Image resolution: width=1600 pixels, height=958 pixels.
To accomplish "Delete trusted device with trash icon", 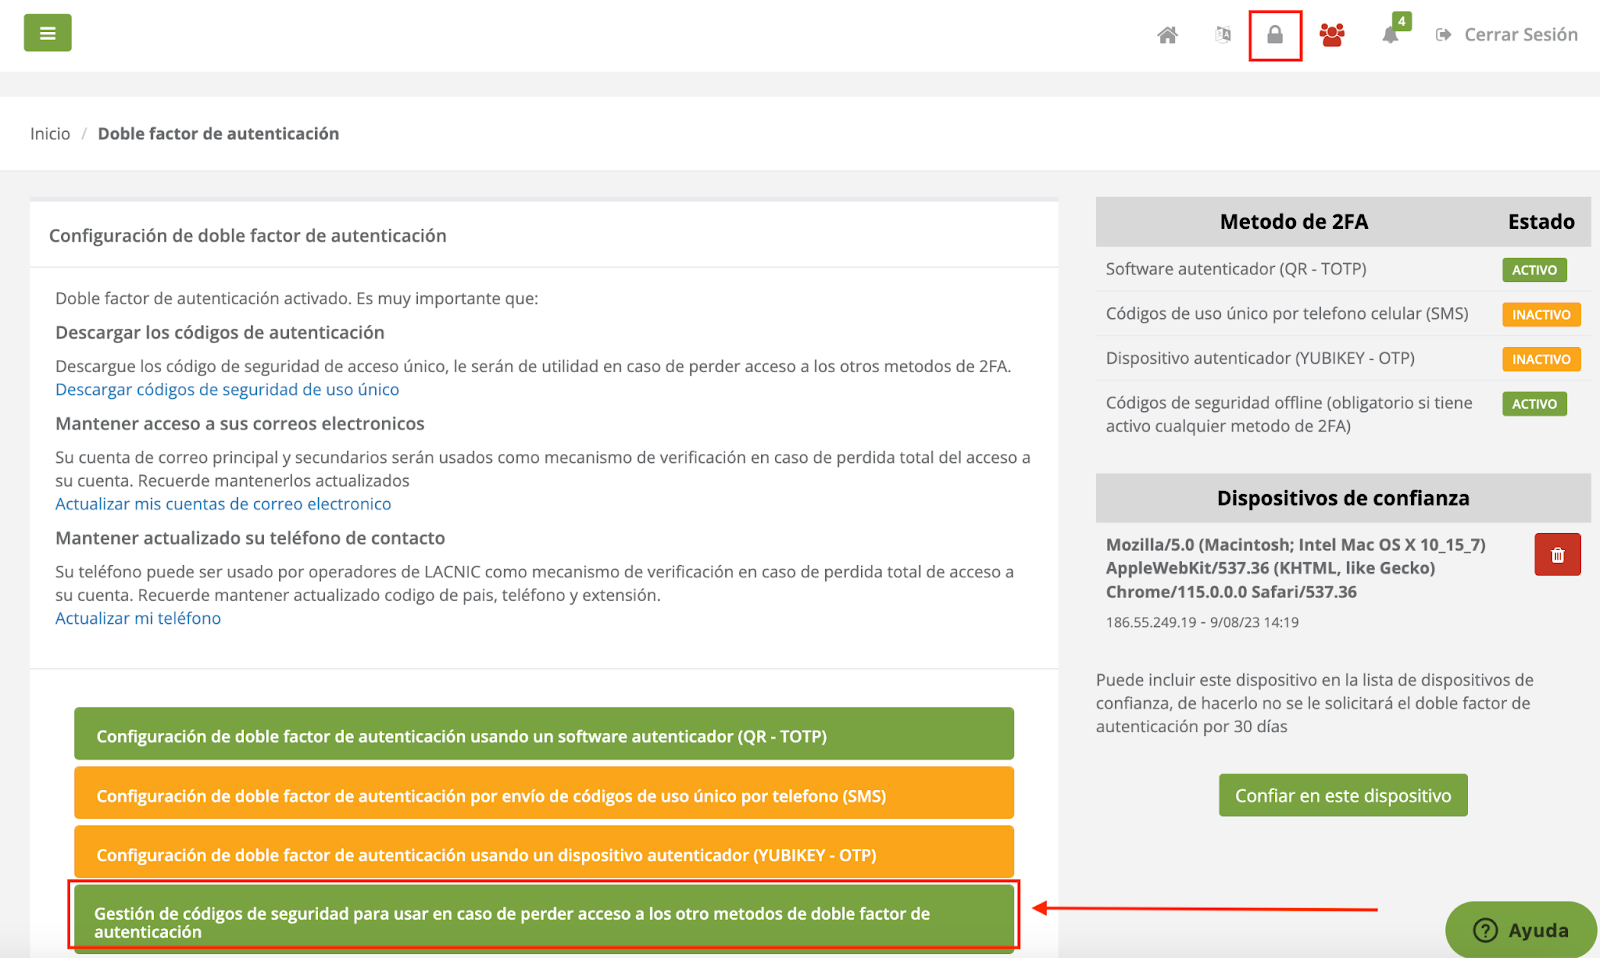I will (x=1557, y=555).
